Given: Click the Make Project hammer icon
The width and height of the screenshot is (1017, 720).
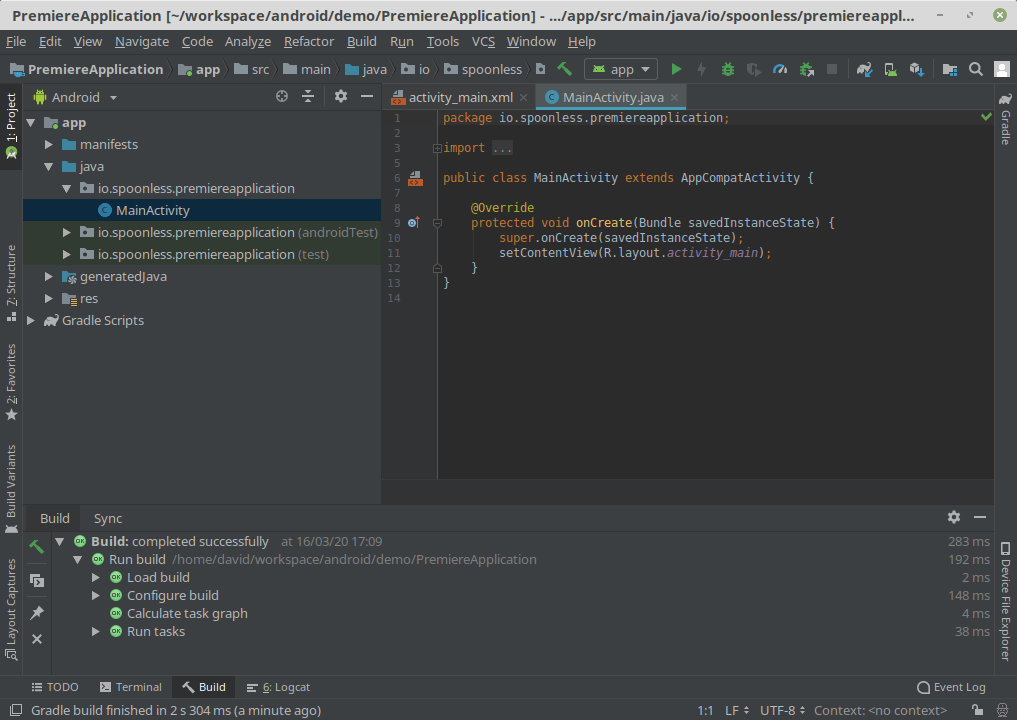Looking at the screenshot, I should click(564, 69).
